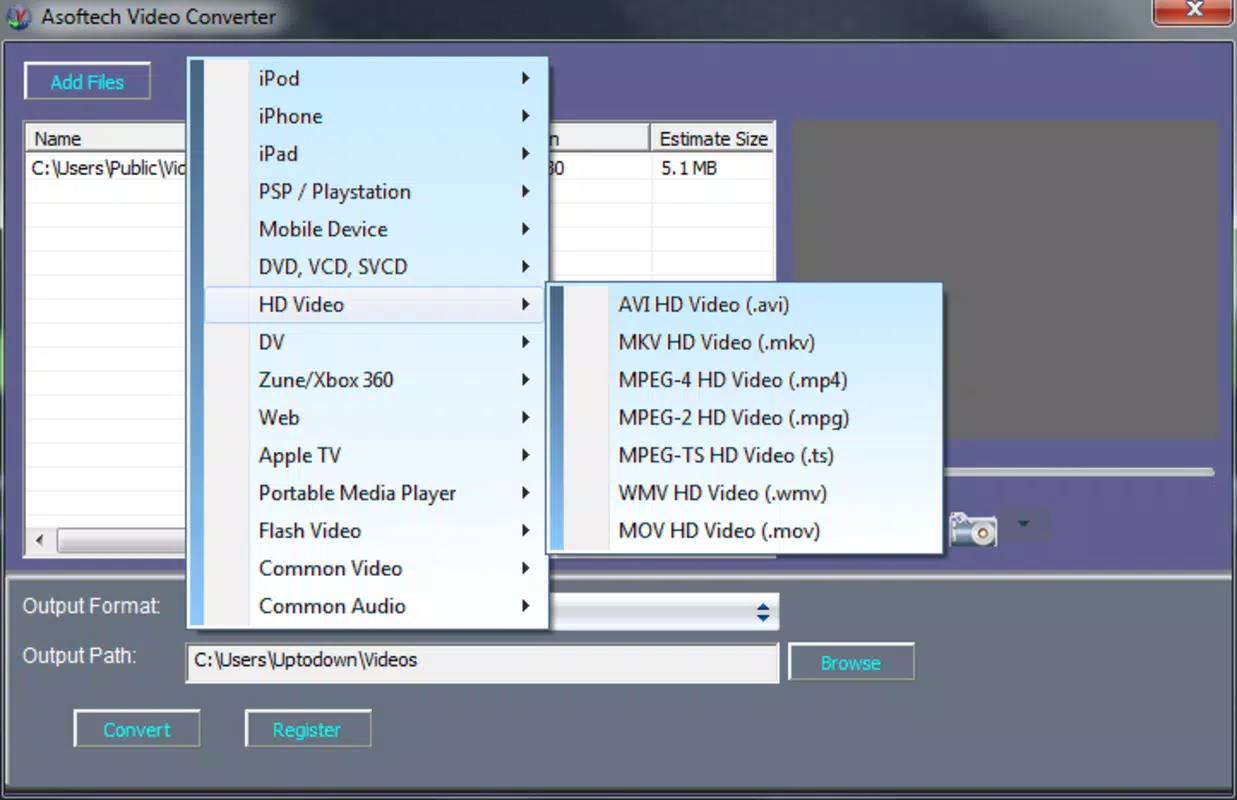The width and height of the screenshot is (1237, 800).
Task: Click the Asoftech app icon in title bar
Action: [17, 17]
